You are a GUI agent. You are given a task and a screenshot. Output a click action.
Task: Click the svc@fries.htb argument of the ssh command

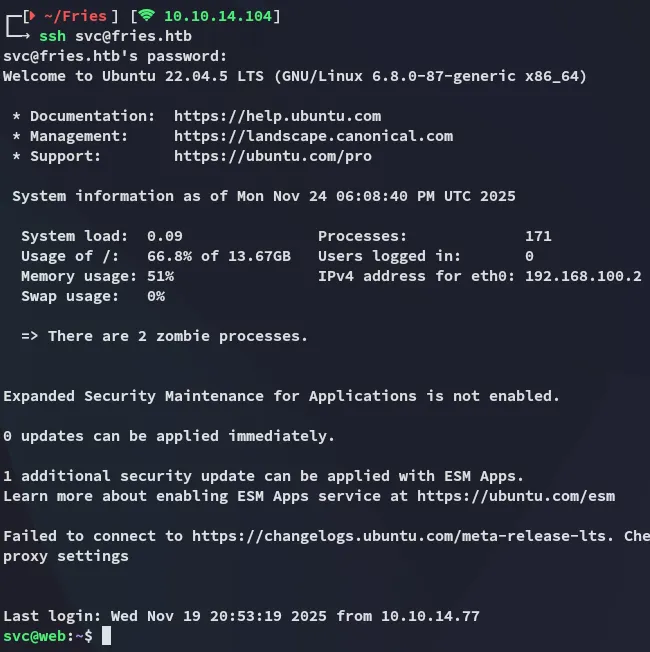point(133,36)
